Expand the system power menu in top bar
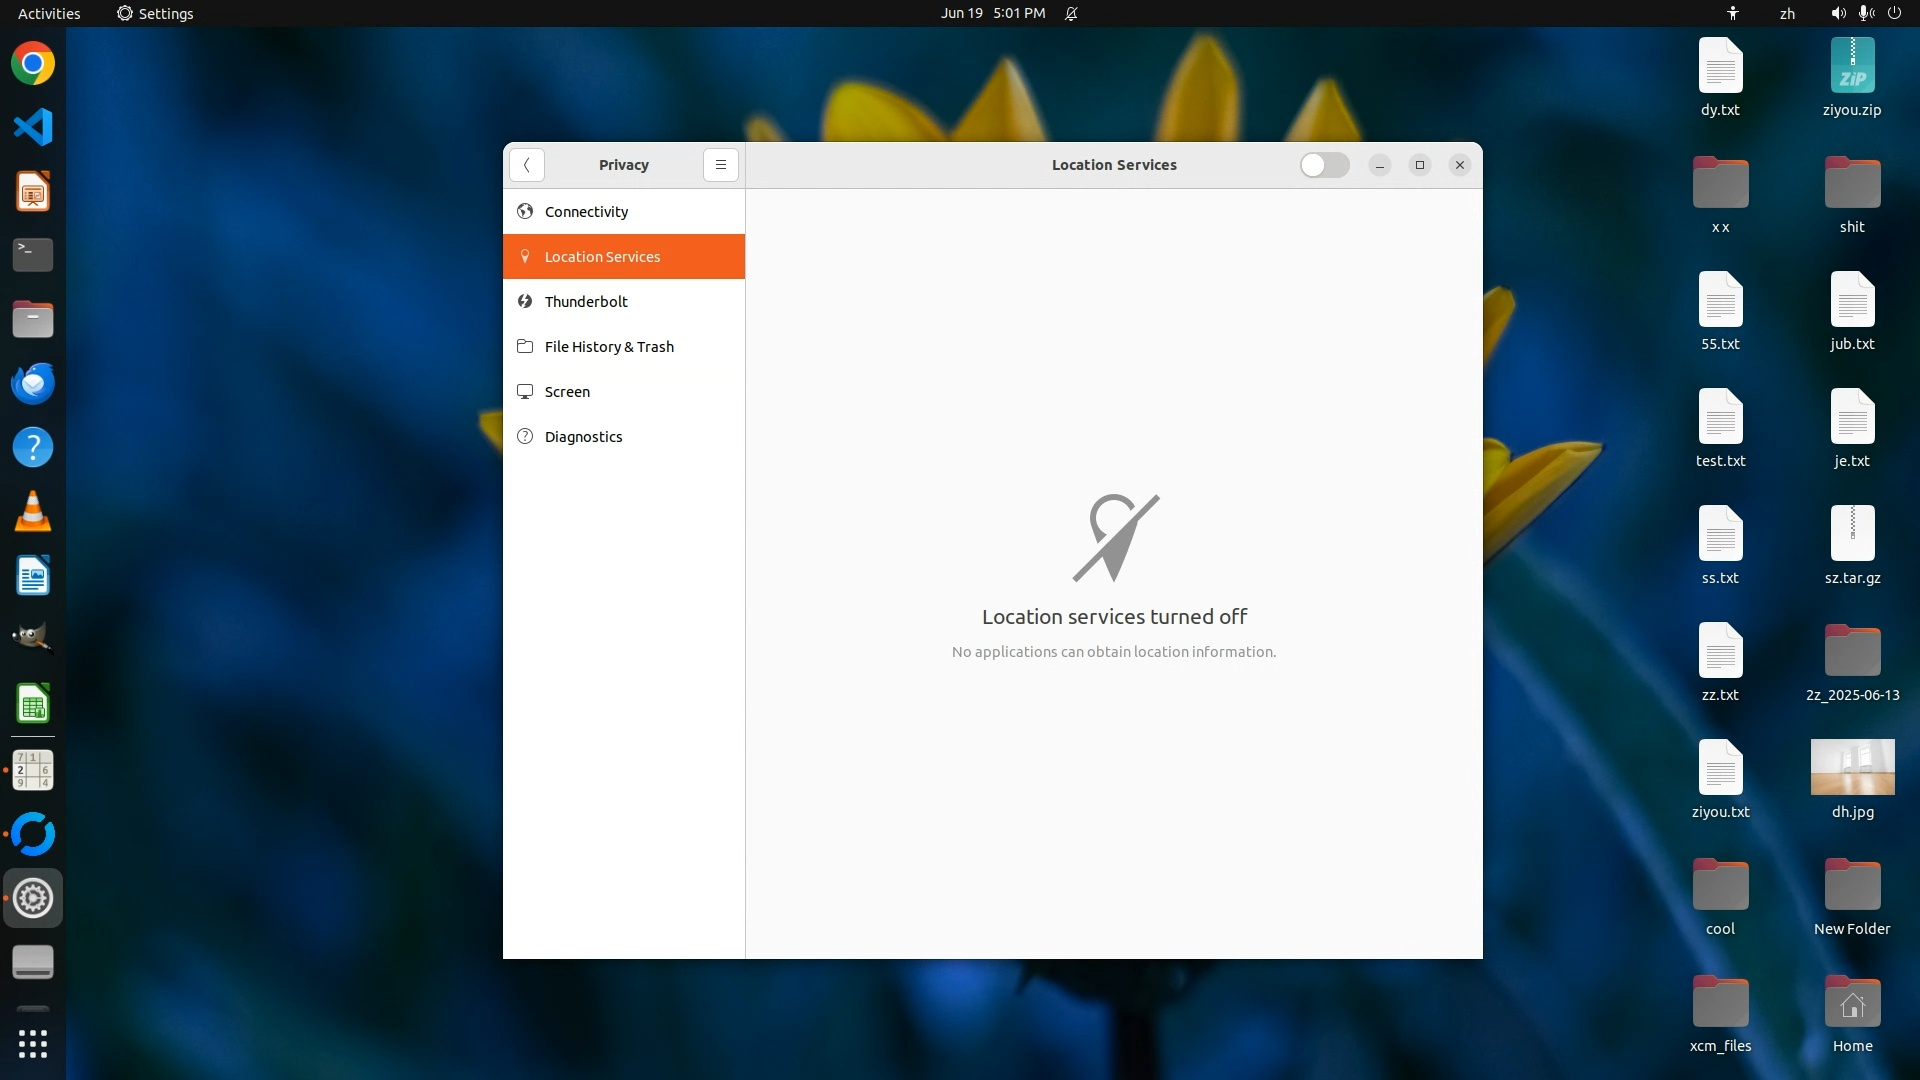 1894,13
